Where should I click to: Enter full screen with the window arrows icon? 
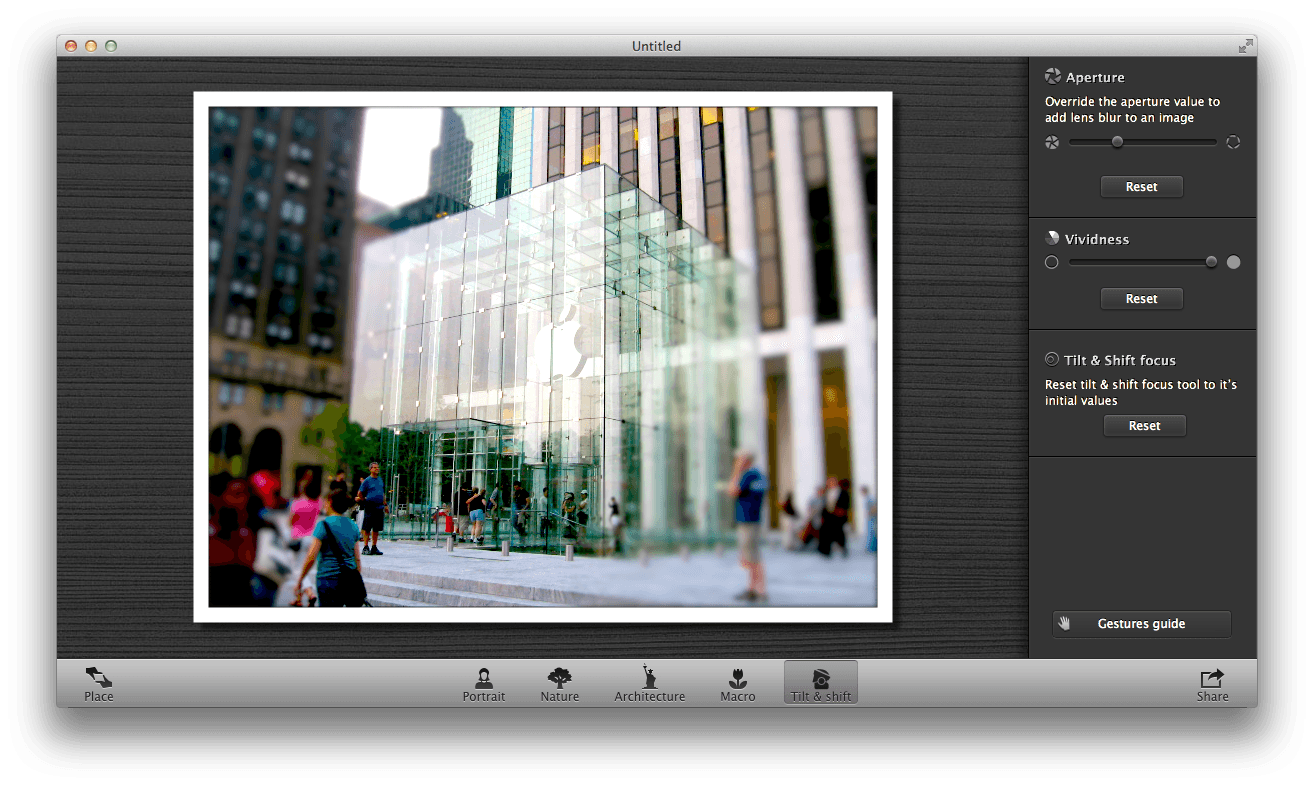coord(1245,46)
